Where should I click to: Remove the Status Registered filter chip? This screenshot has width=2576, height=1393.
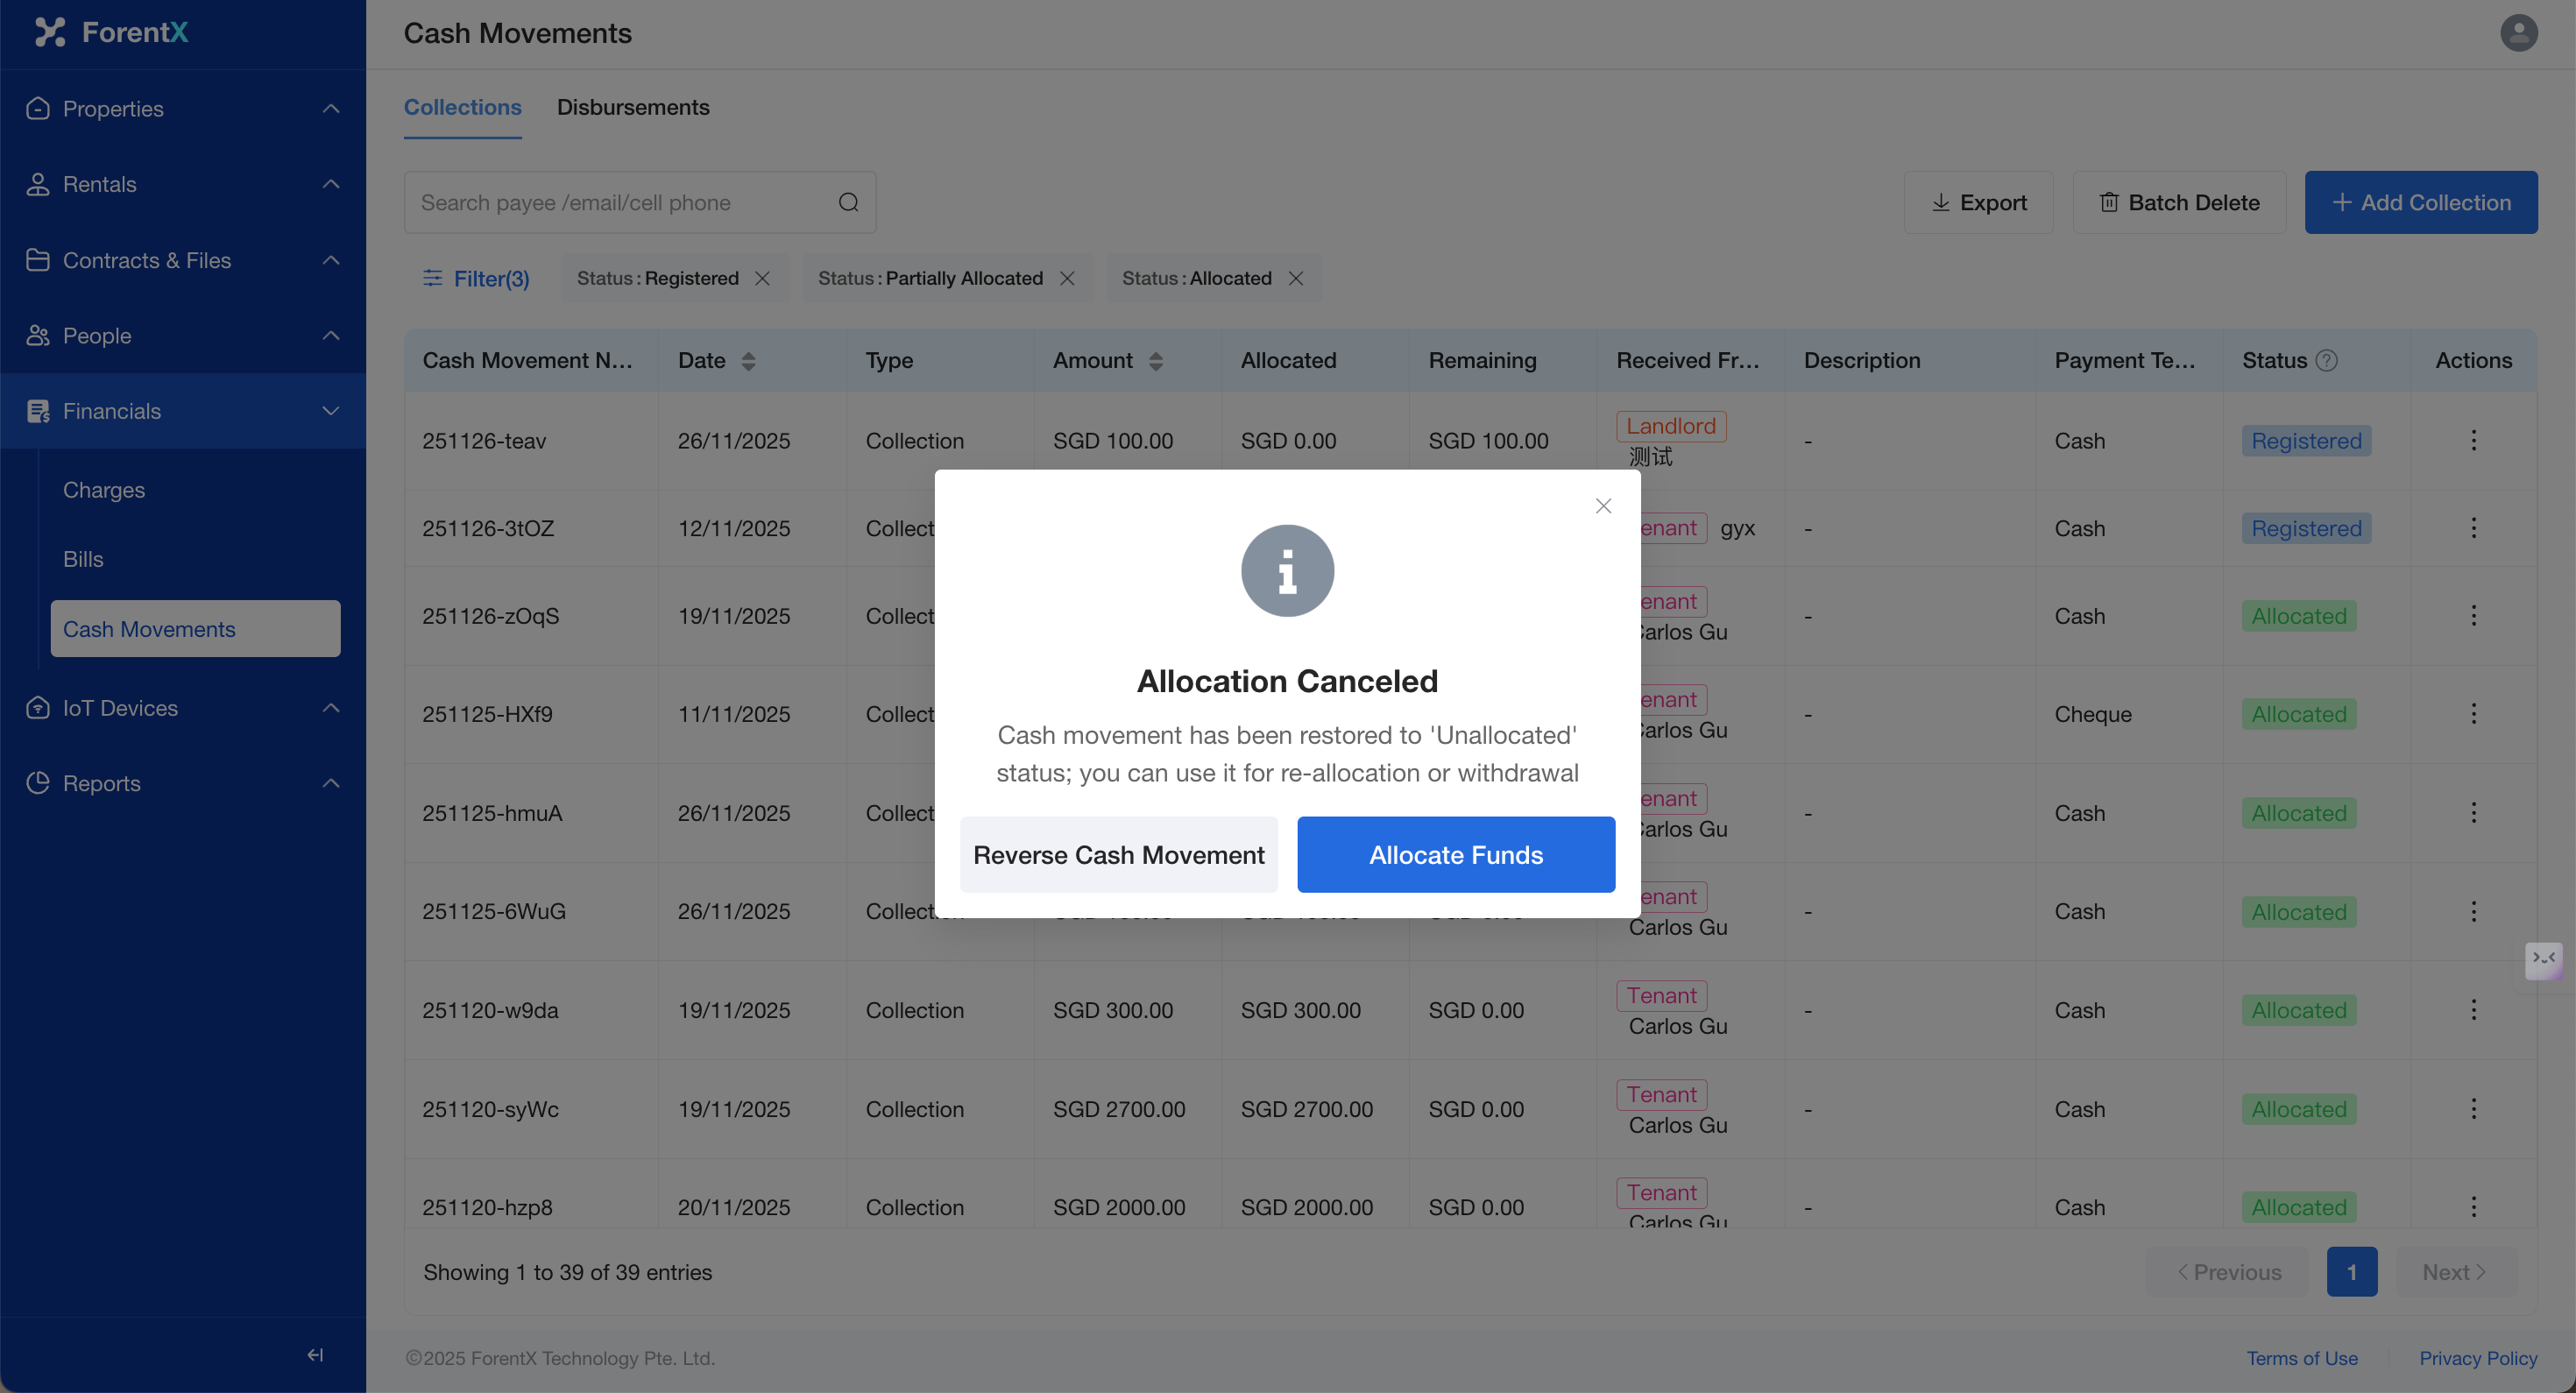pos(763,278)
